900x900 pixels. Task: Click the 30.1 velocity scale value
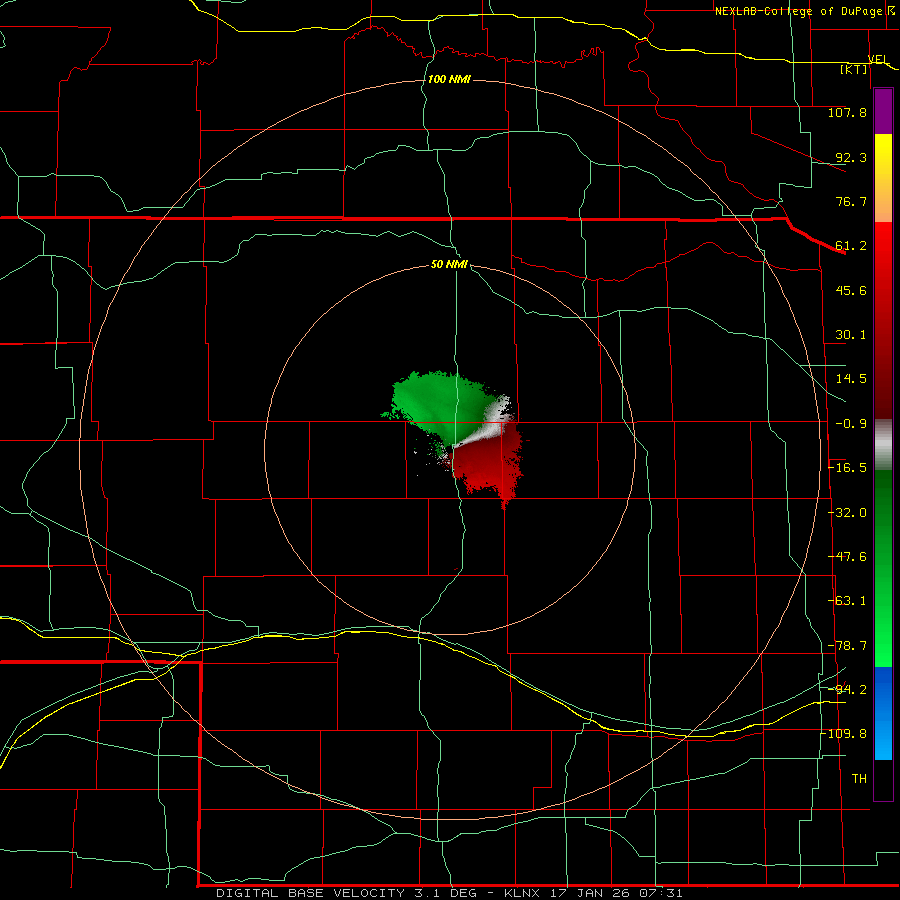[x=851, y=335]
